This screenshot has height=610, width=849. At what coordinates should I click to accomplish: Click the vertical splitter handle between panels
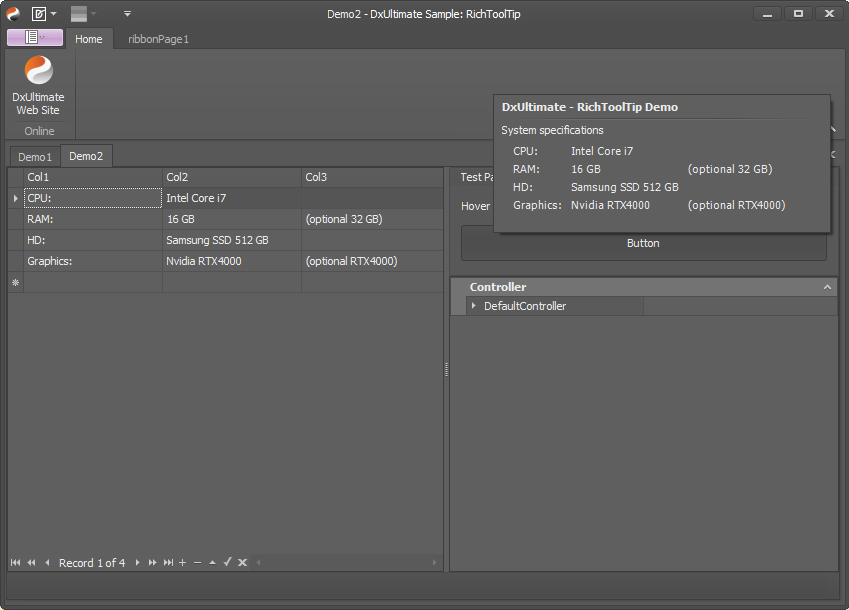coord(446,369)
